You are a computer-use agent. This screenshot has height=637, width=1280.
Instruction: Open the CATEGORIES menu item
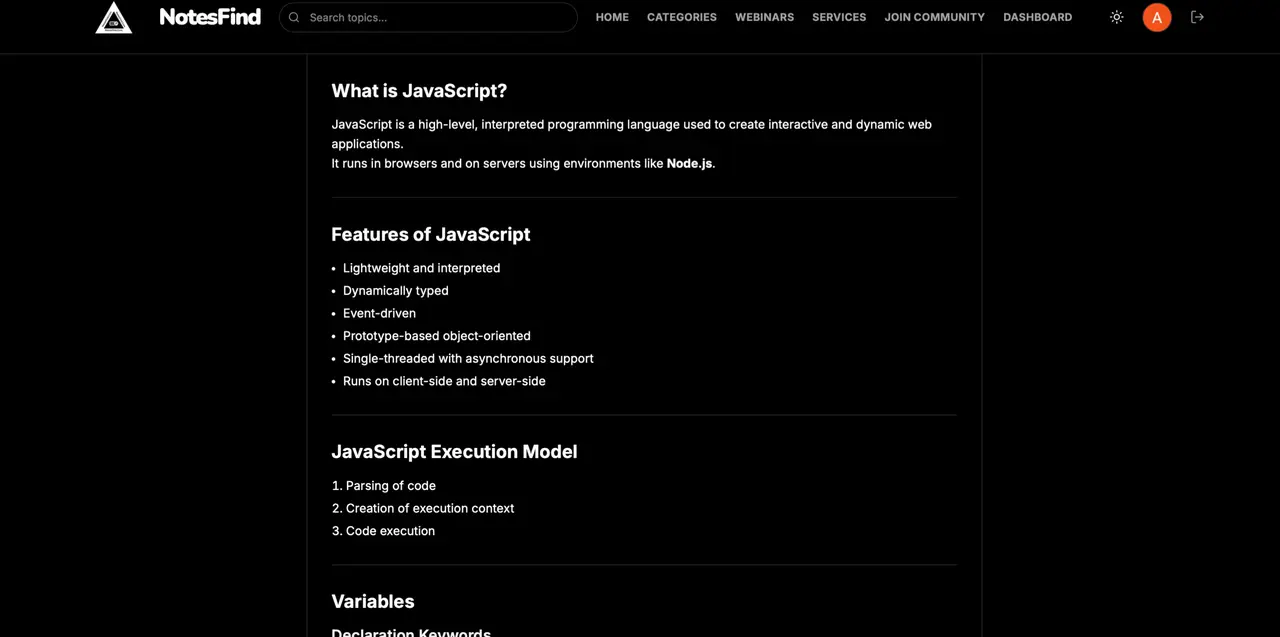click(x=682, y=17)
